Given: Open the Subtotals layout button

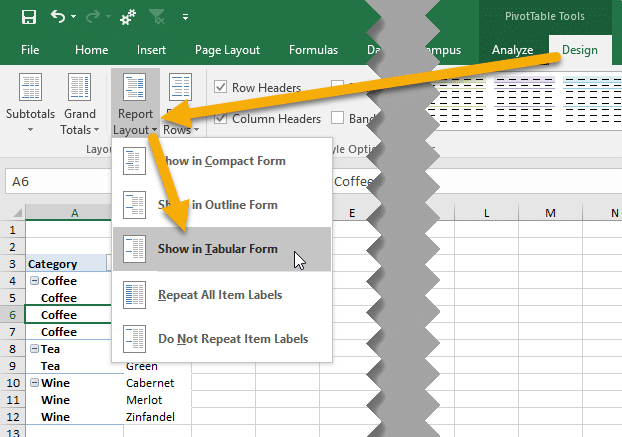Looking at the screenshot, I should click(30, 104).
